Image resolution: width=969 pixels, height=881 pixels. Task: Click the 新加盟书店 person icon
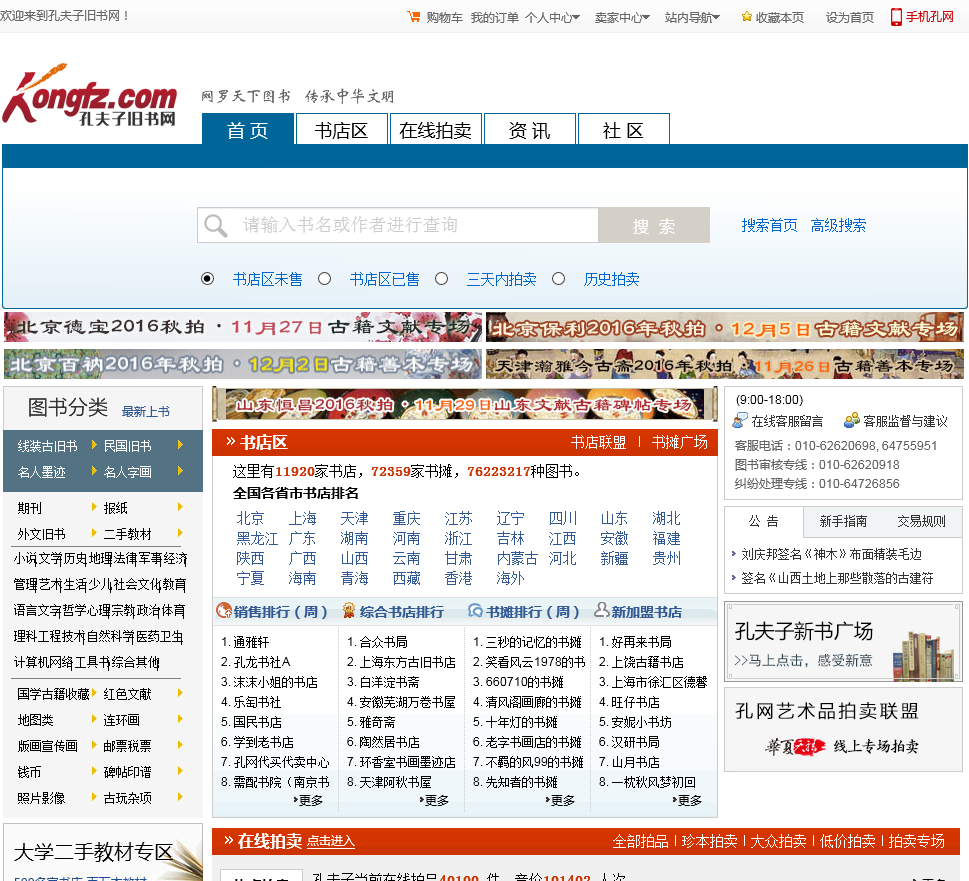click(601, 610)
